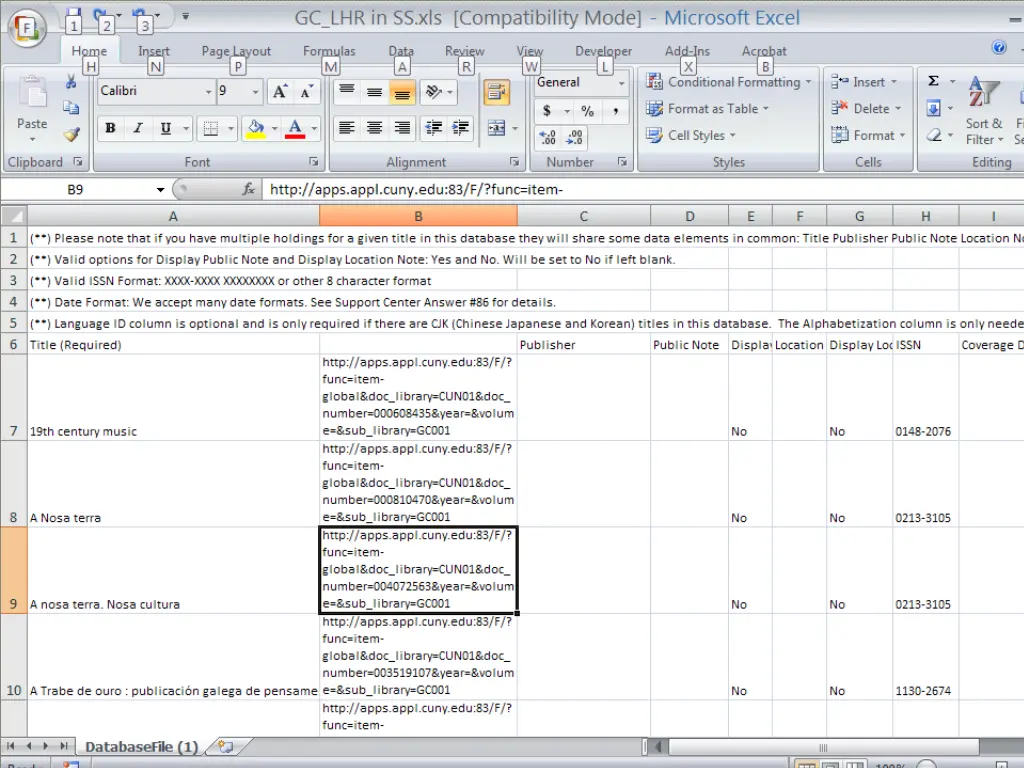The width and height of the screenshot is (1024, 768).
Task: Open the Insert ribbon tab
Action: click(153, 51)
